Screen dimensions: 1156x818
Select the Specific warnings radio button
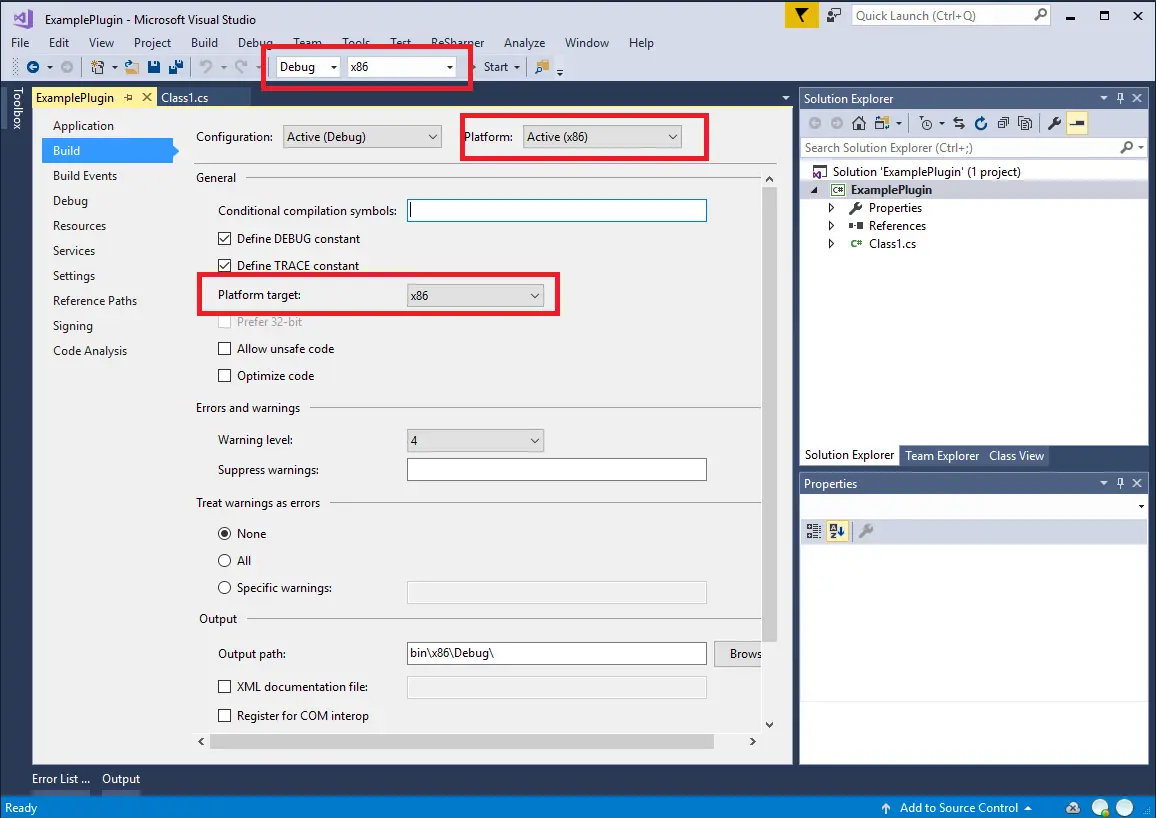coord(225,588)
